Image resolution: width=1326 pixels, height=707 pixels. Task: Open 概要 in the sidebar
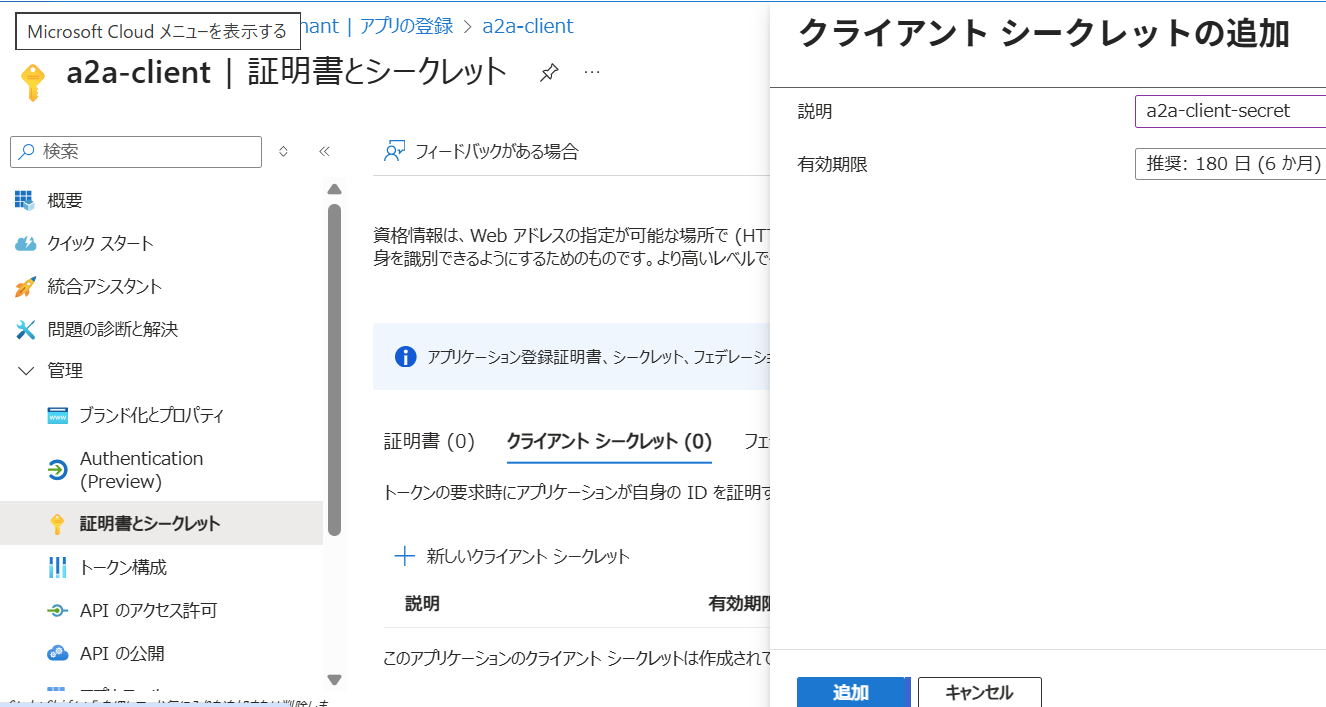[x=65, y=200]
